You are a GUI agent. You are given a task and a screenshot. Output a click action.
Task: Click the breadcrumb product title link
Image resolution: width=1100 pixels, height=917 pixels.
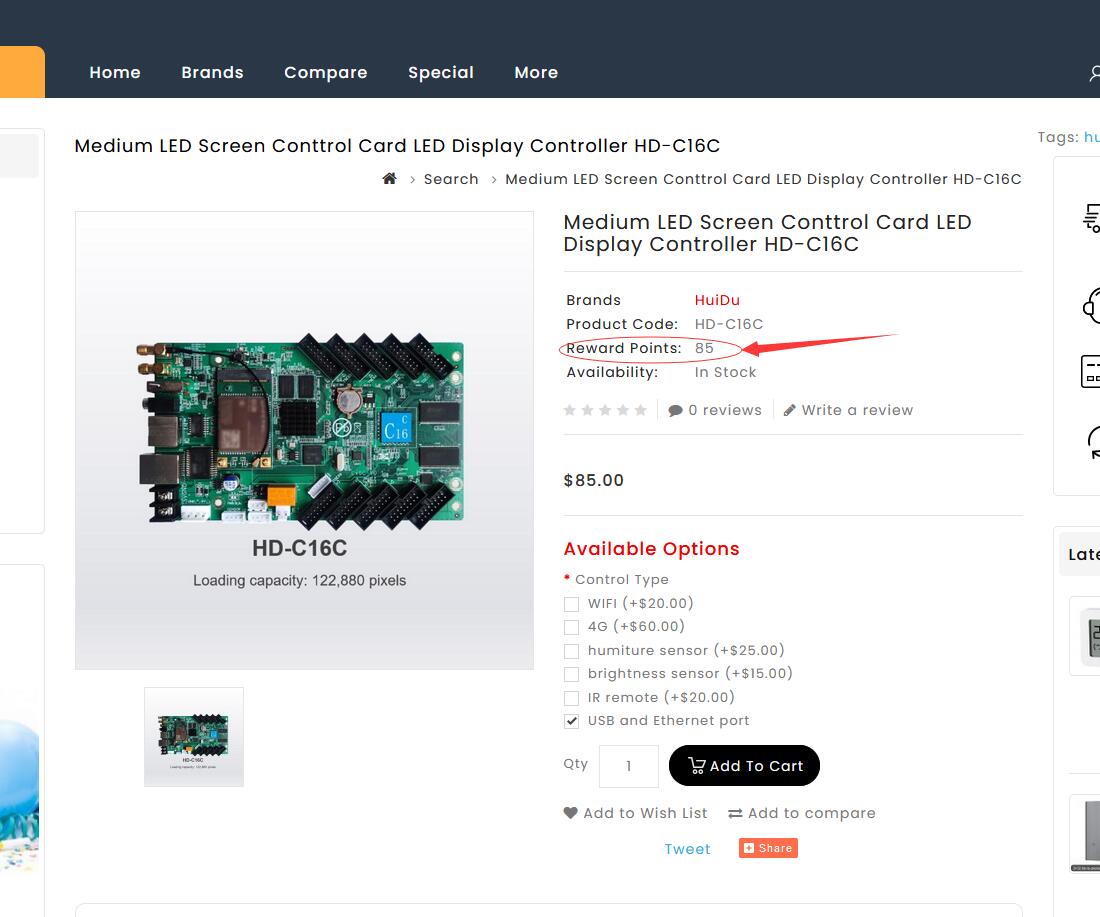pyautogui.click(x=763, y=179)
